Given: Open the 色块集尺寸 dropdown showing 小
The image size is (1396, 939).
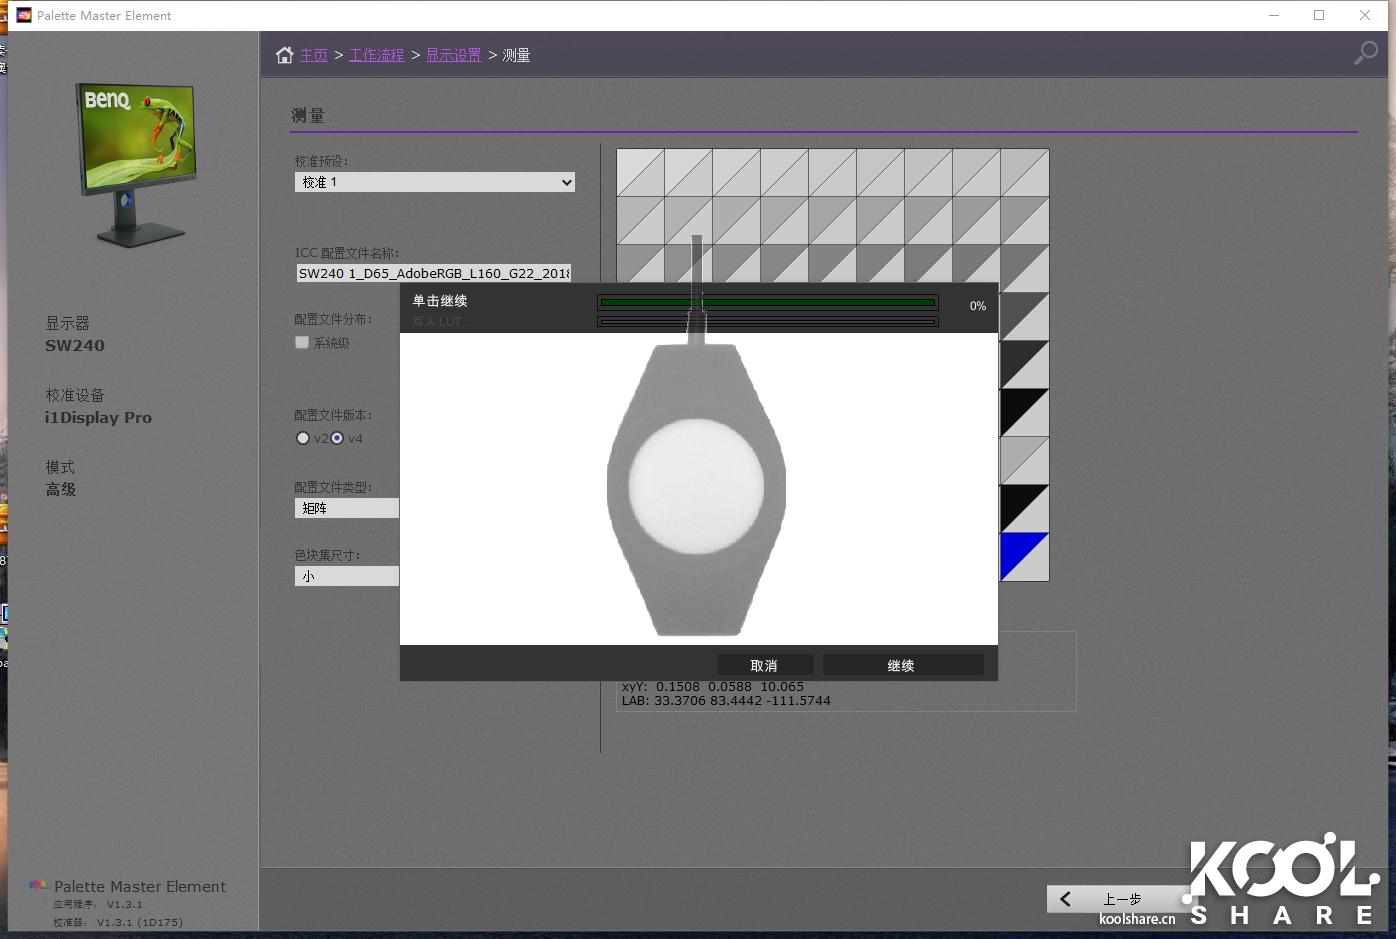Looking at the screenshot, I should click(x=346, y=575).
